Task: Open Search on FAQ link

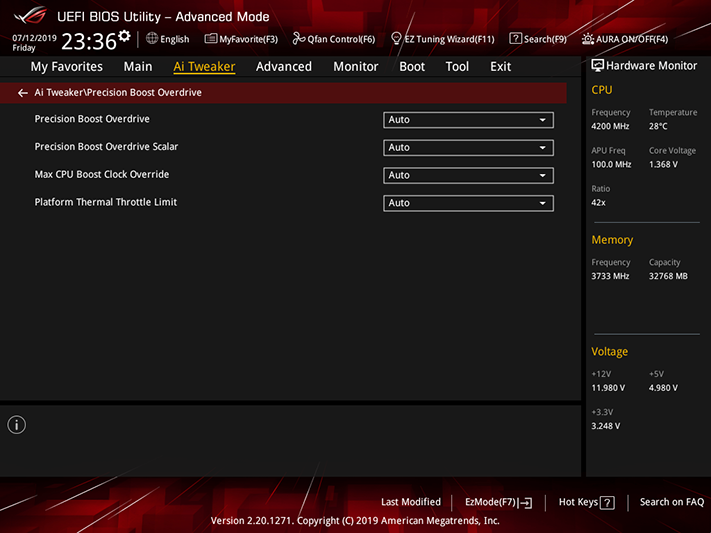Action: 672,502
